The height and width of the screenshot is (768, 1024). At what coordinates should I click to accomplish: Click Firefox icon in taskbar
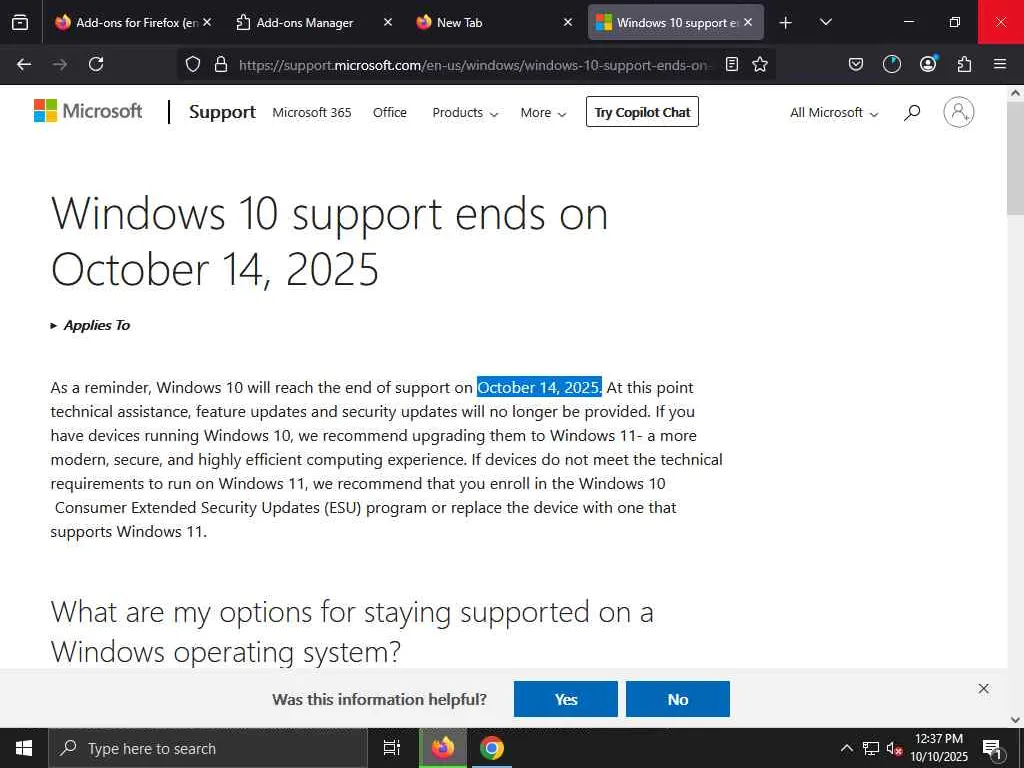[x=443, y=748]
